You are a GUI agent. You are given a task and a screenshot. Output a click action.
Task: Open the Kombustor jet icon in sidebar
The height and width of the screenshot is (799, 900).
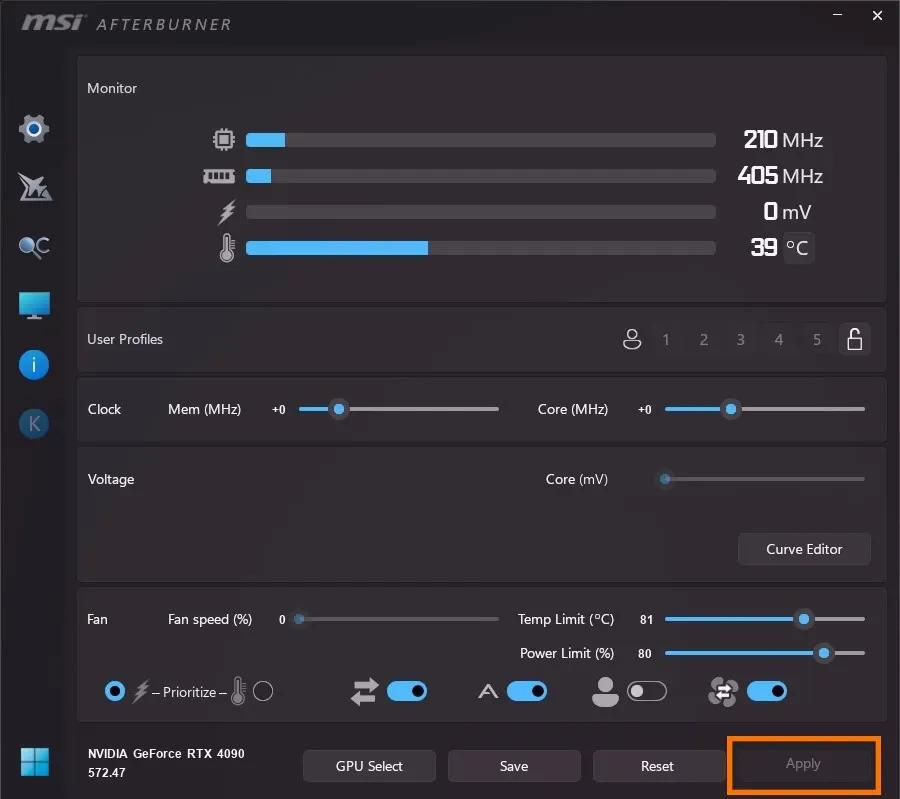click(x=34, y=187)
